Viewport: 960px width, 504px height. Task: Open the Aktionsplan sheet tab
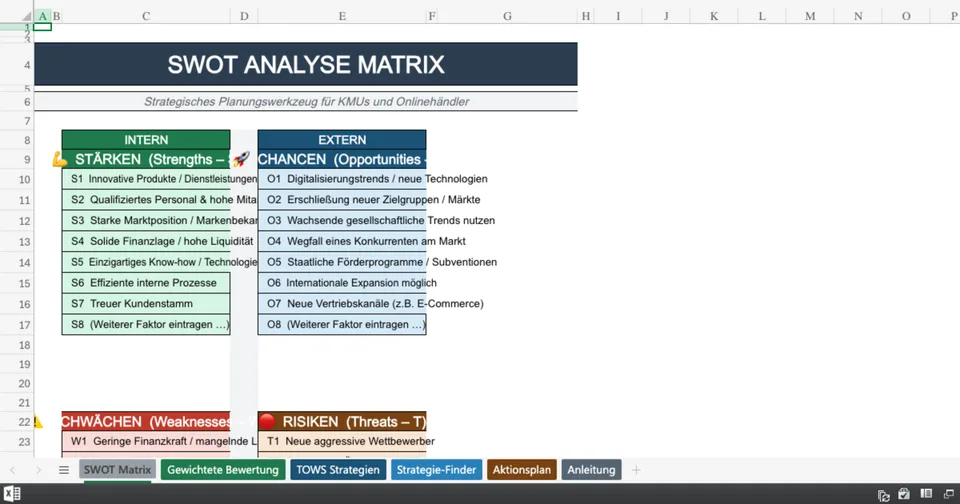(x=522, y=470)
